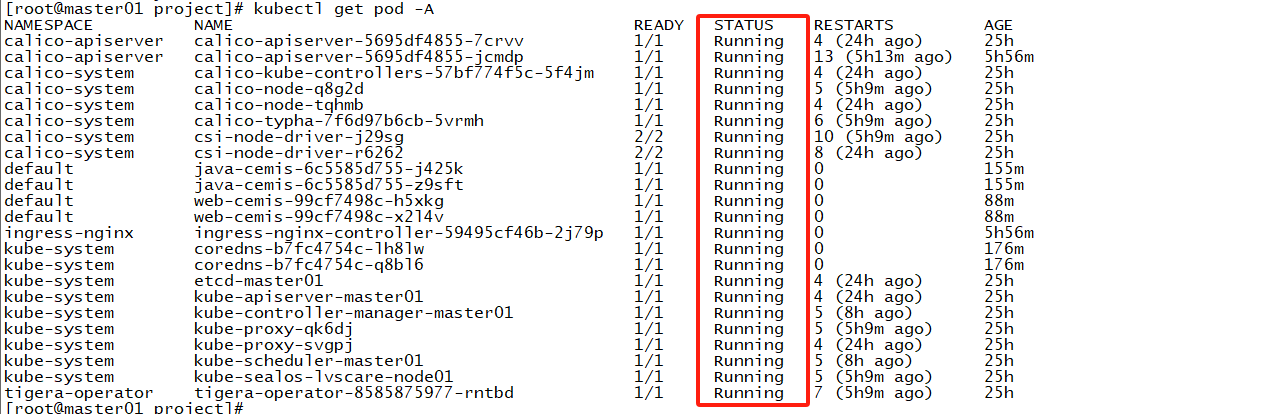Click Running status of ingress-nginx-controller pod
This screenshot has height=414, width=1261.
[x=749, y=233]
